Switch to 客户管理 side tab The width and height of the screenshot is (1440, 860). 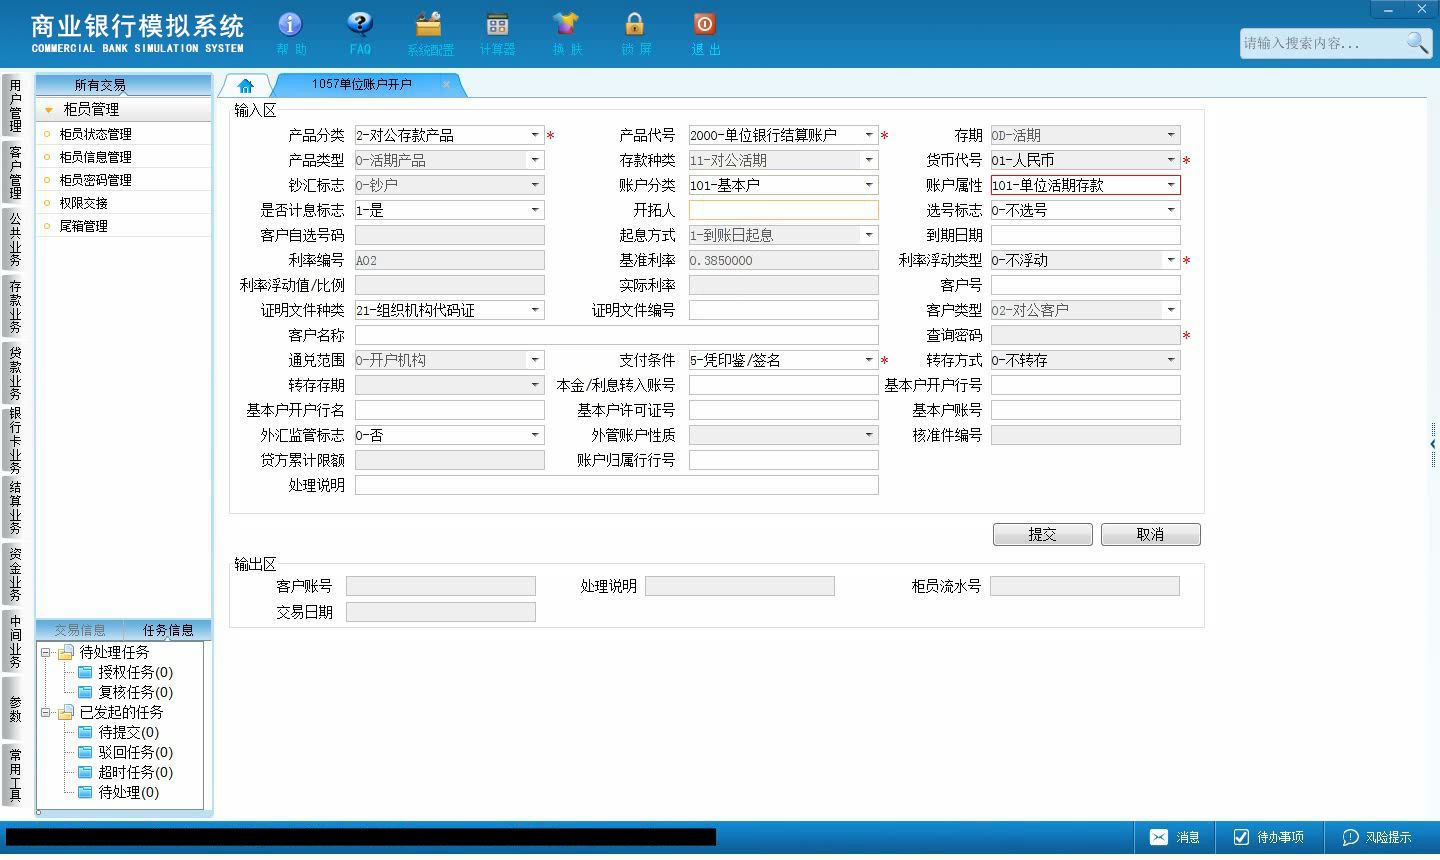click(x=15, y=172)
